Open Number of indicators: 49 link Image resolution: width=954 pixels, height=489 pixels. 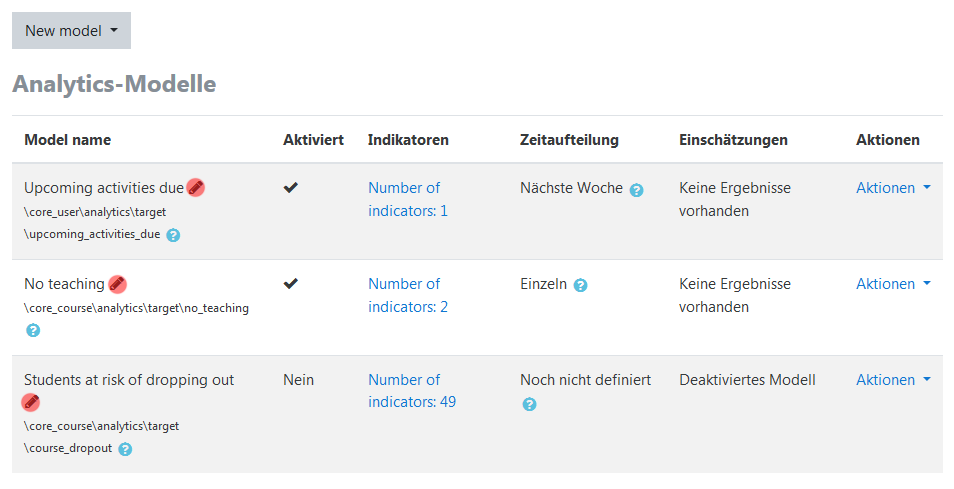pos(411,391)
